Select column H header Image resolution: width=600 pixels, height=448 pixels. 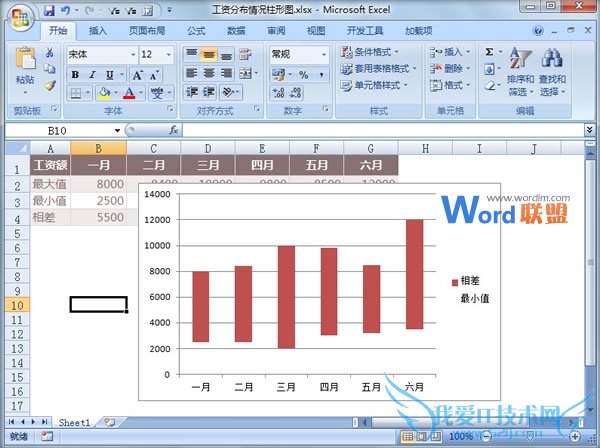(x=425, y=148)
